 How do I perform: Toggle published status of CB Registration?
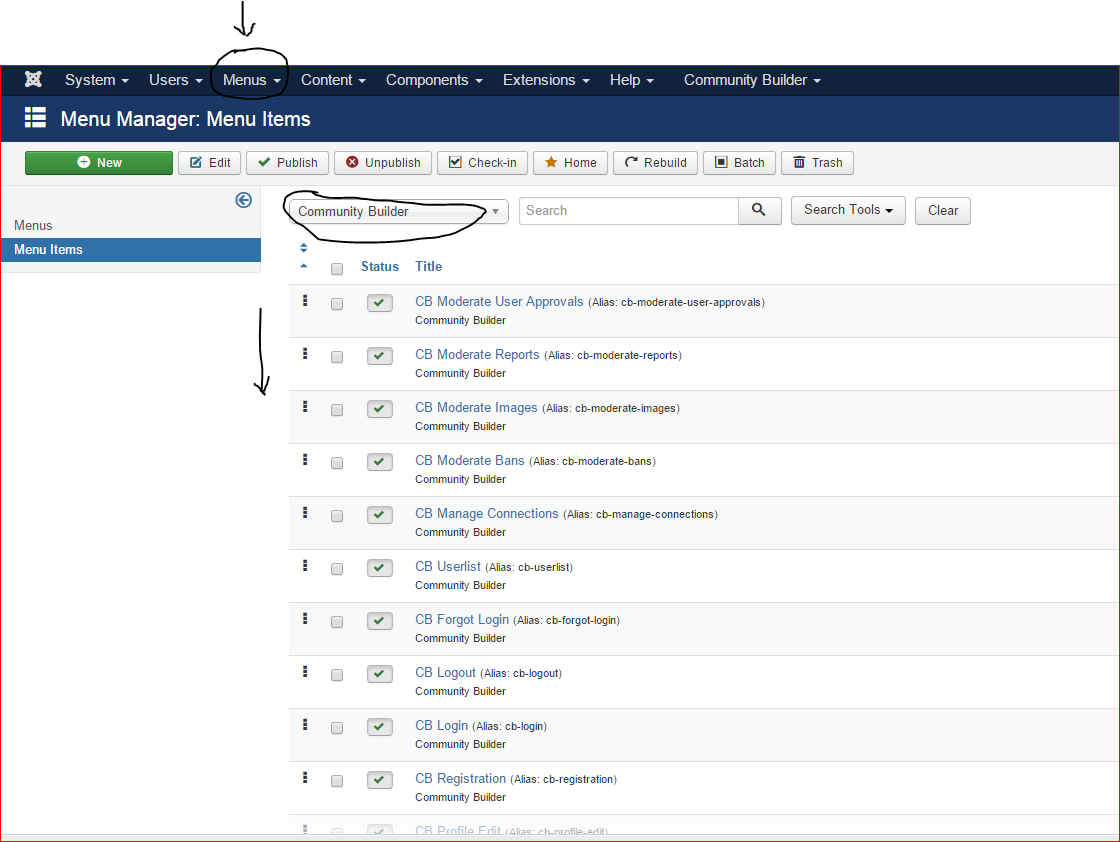tap(379, 780)
